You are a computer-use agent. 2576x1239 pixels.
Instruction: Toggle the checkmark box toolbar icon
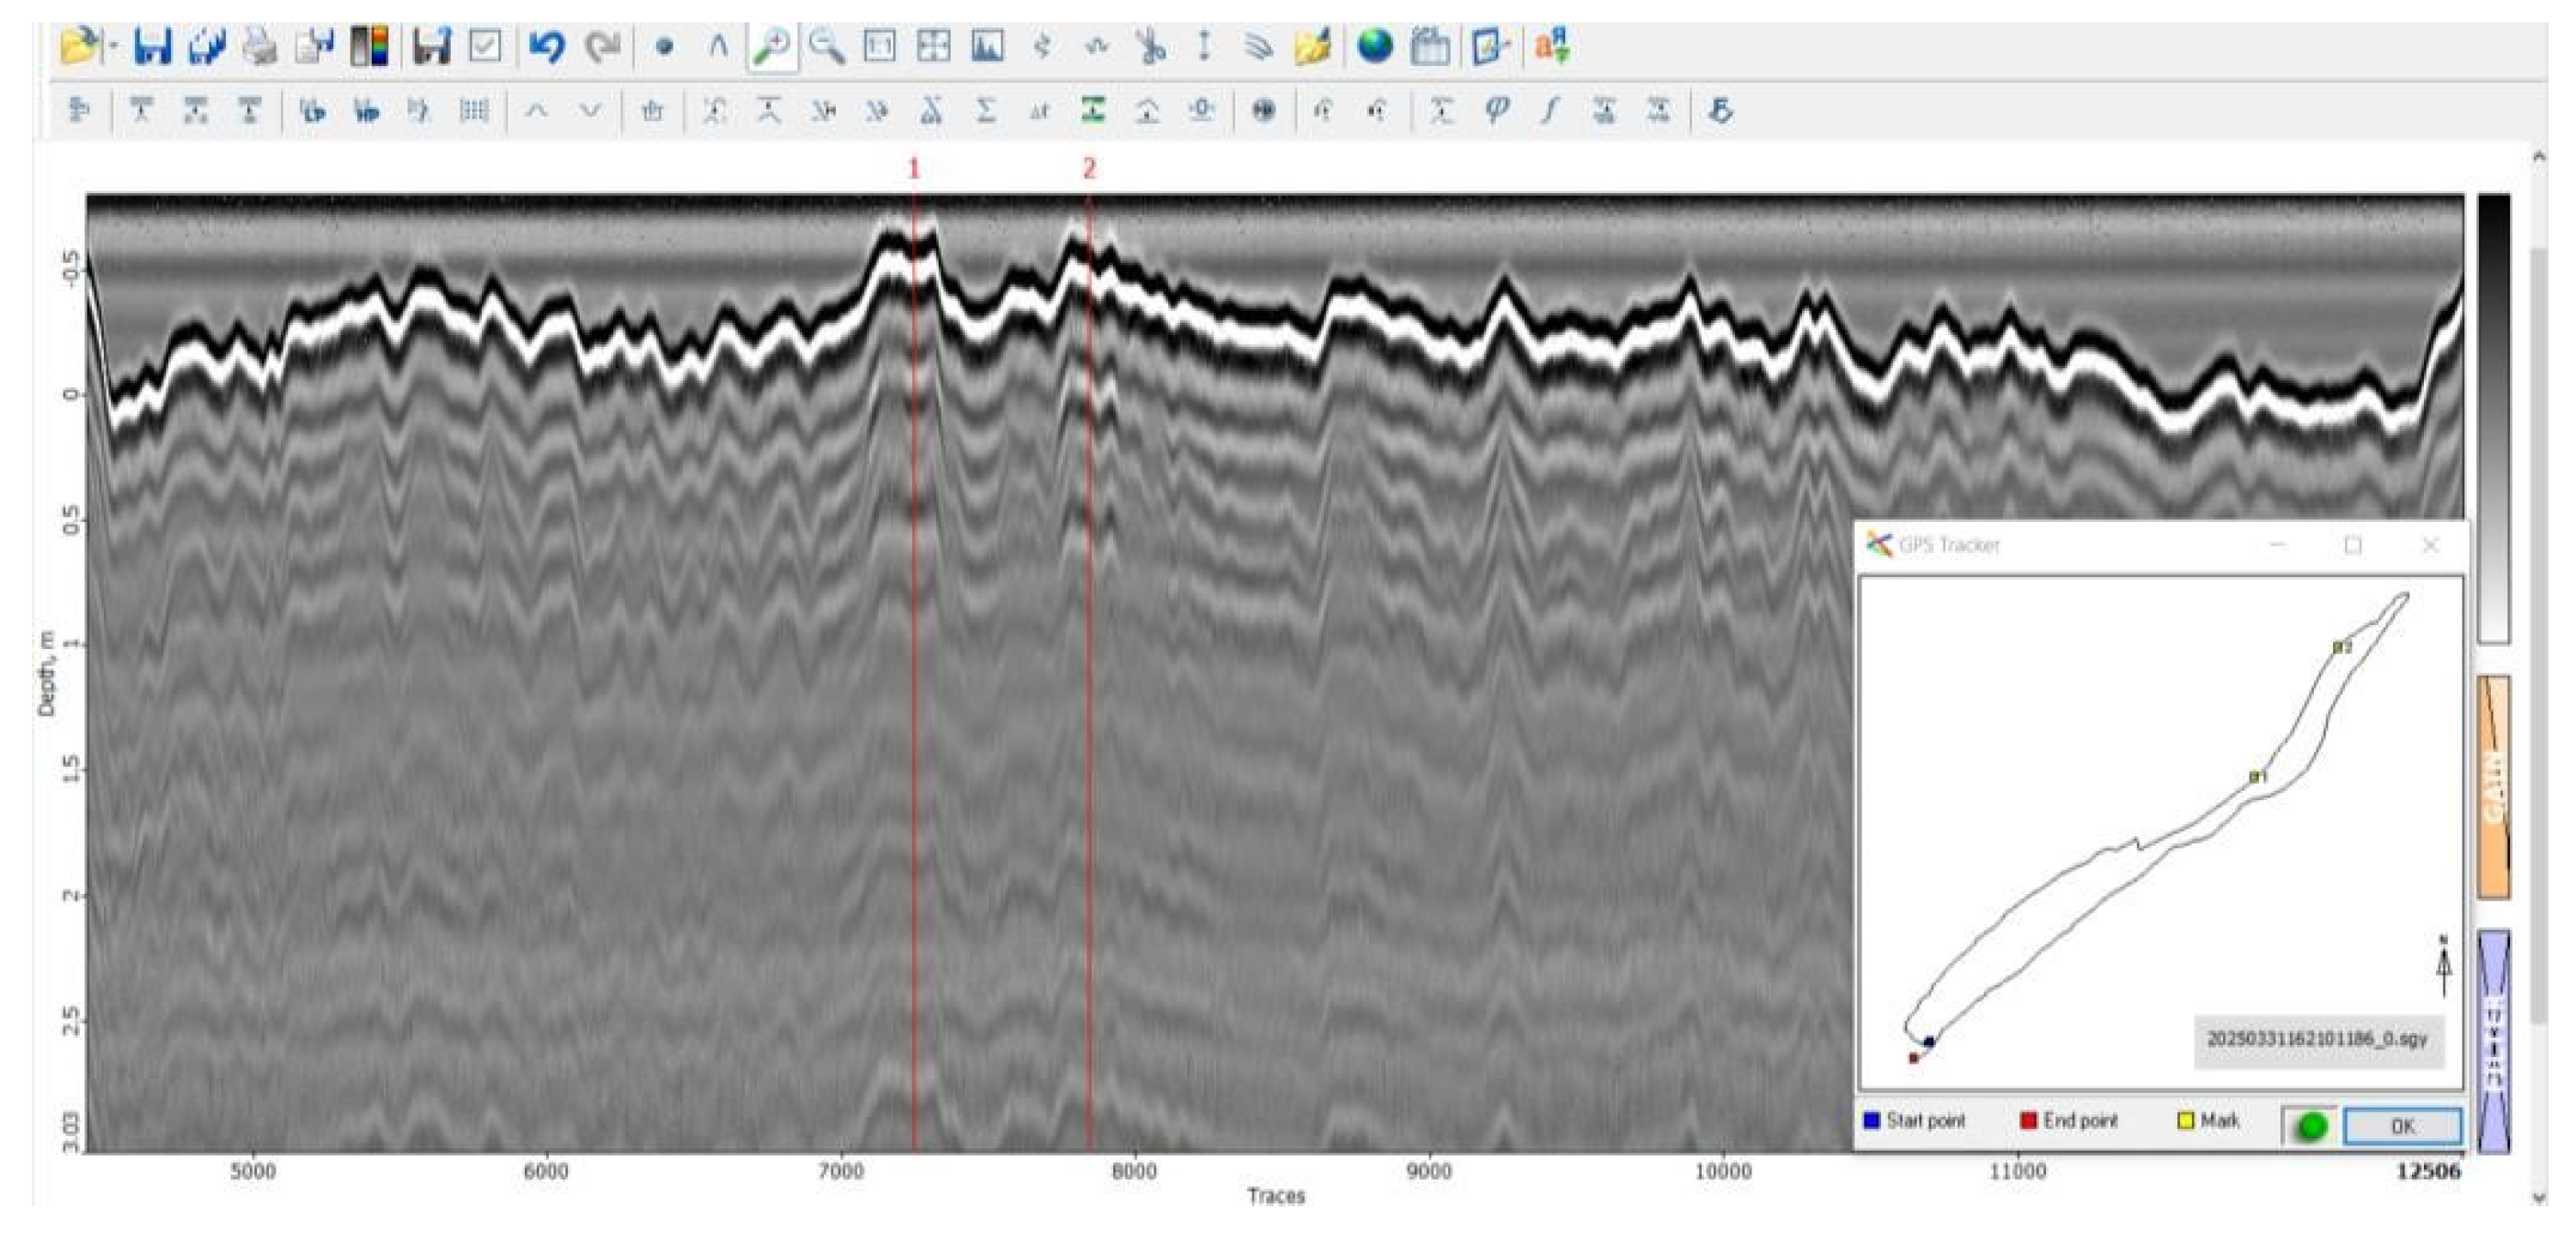pyautogui.click(x=485, y=46)
